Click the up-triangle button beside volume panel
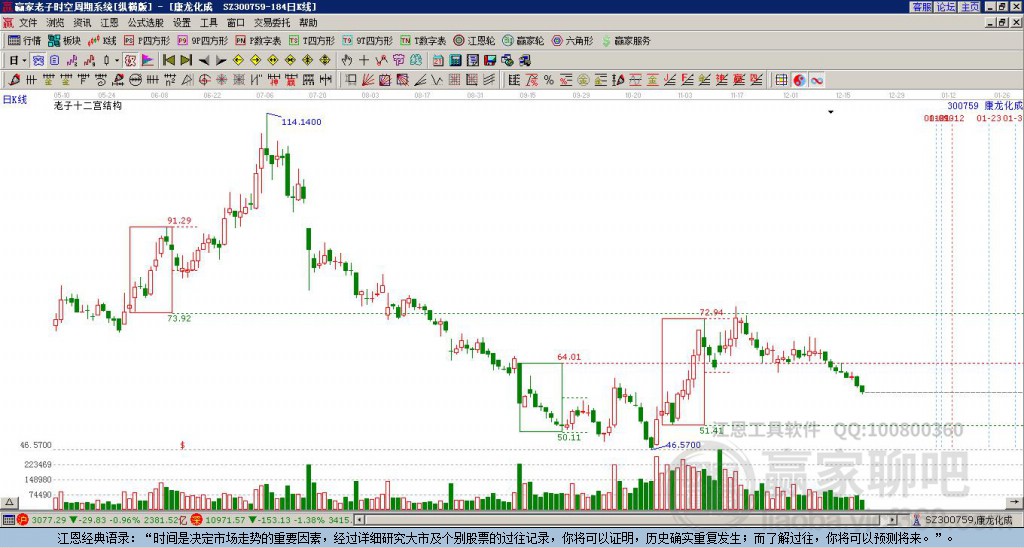Screen dimensions: 1024x548 [9, 502]
